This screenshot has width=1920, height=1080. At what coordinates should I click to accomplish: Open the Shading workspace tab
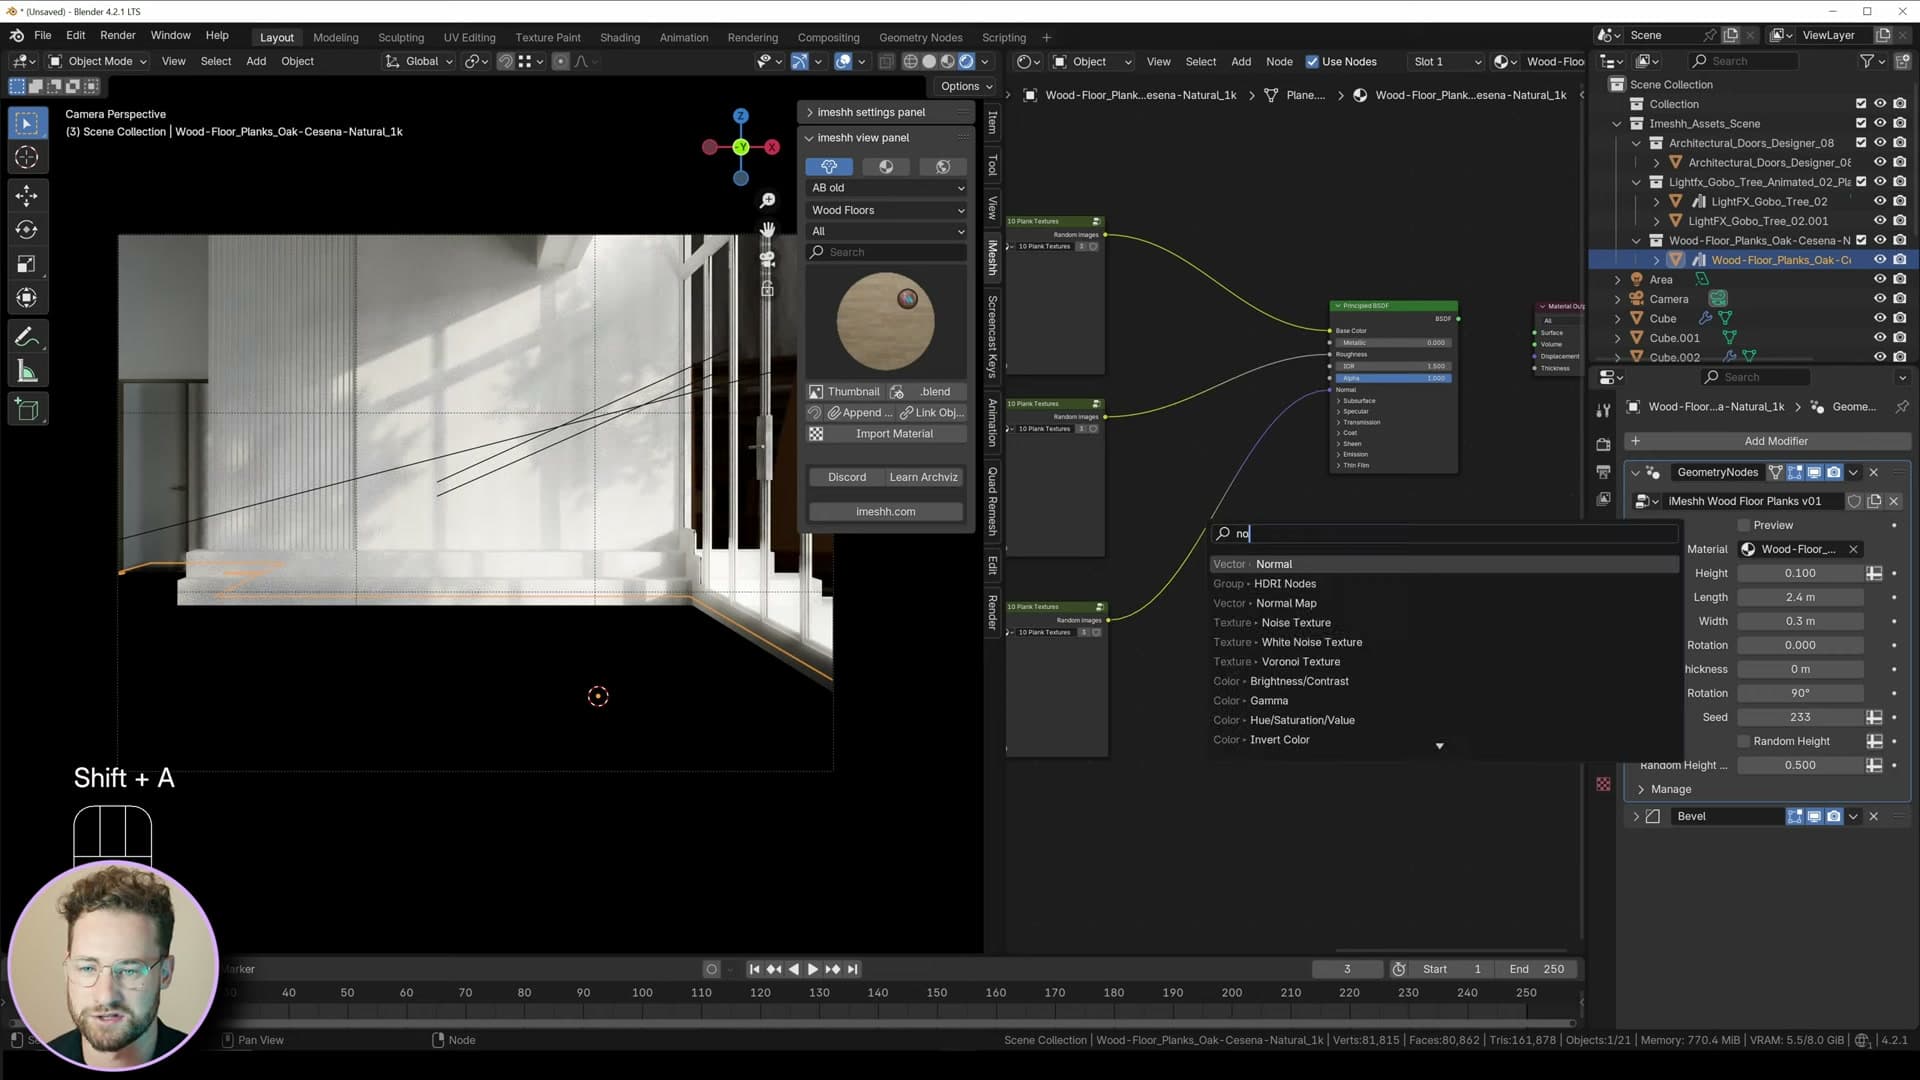click(620, 38)
